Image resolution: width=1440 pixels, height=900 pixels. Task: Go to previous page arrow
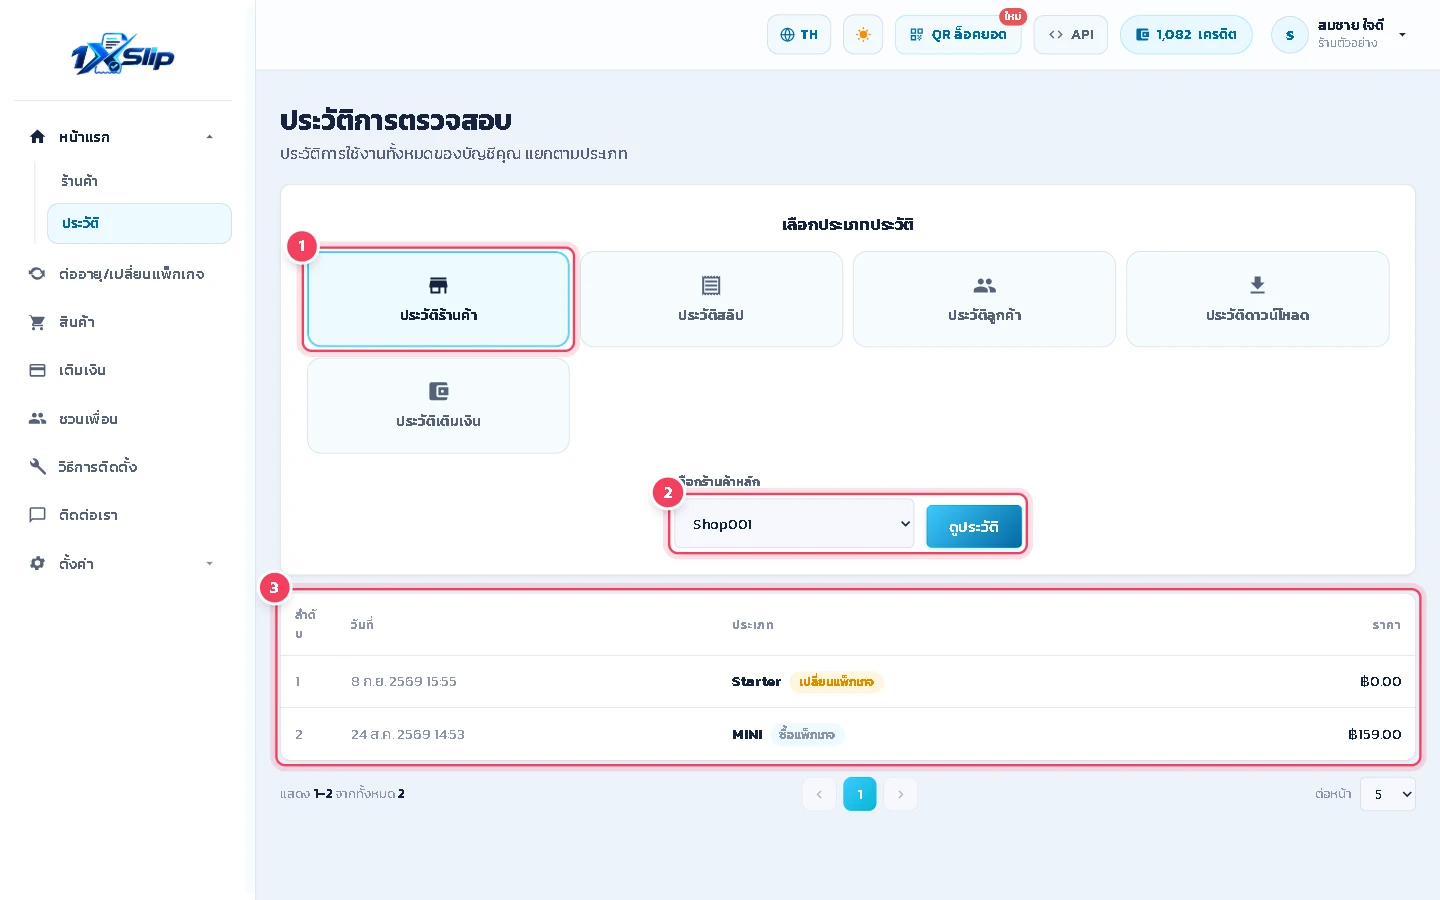819,794
